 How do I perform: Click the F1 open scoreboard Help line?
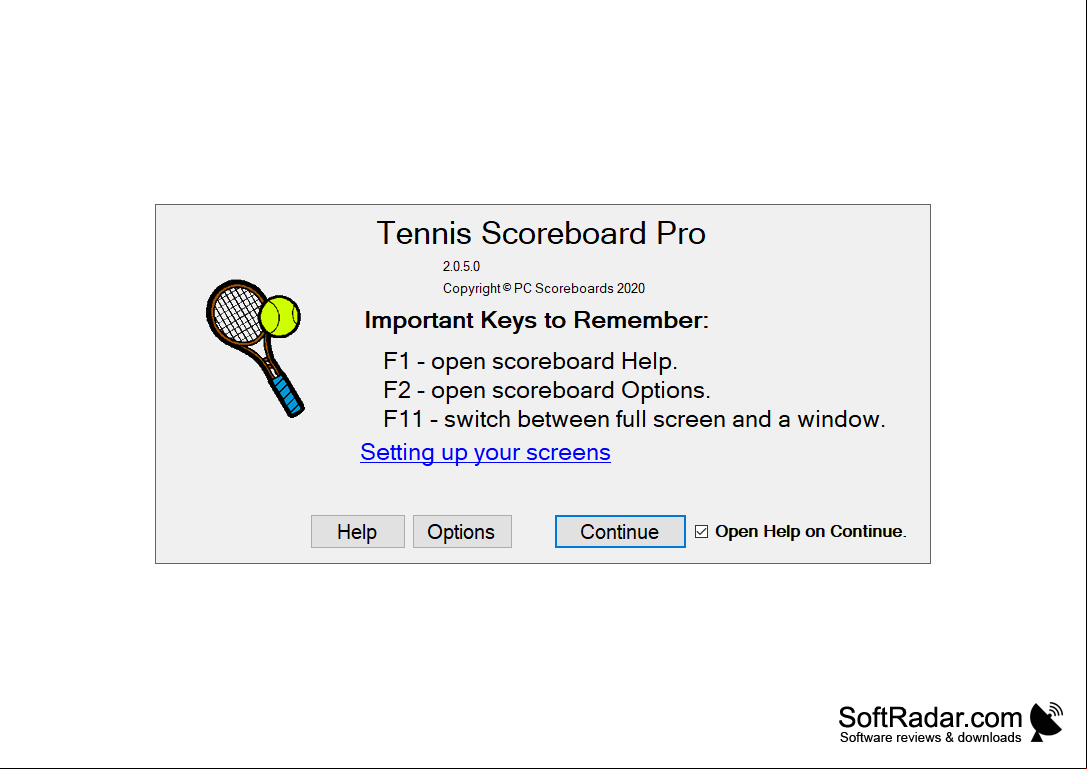click(x=530, y=361)
